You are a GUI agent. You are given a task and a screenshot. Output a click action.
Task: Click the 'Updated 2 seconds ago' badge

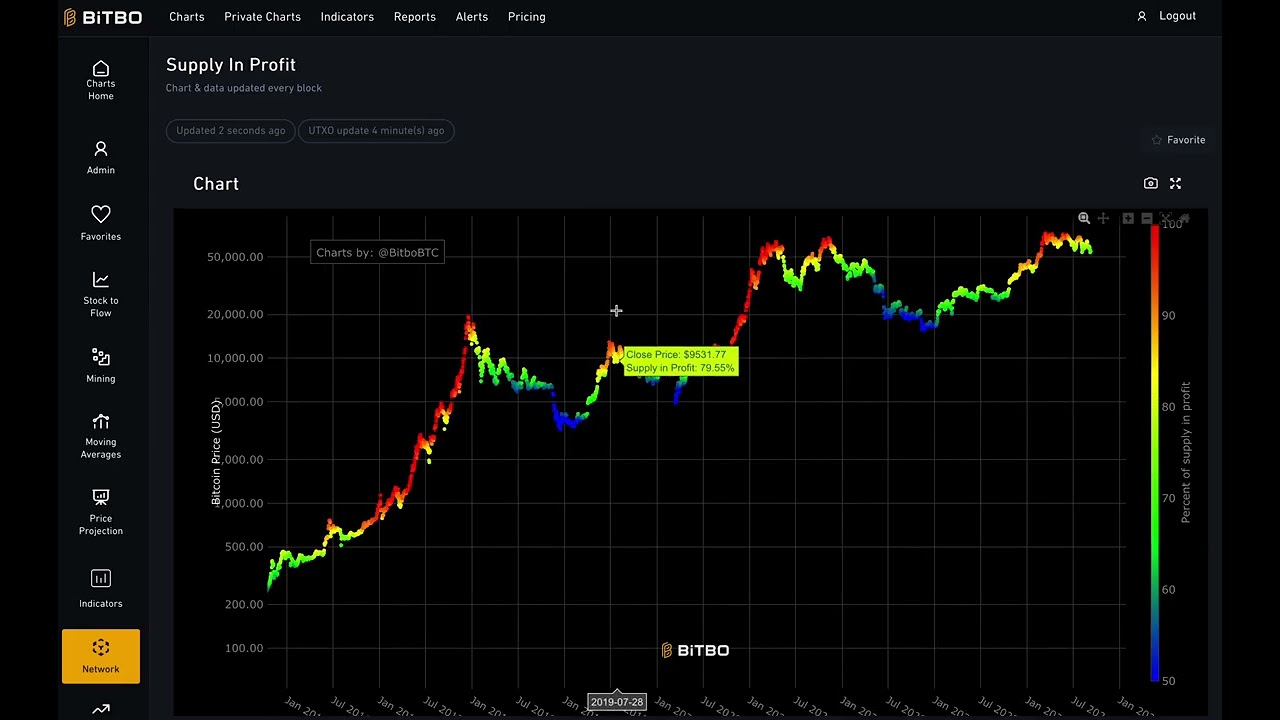point(230,130)
